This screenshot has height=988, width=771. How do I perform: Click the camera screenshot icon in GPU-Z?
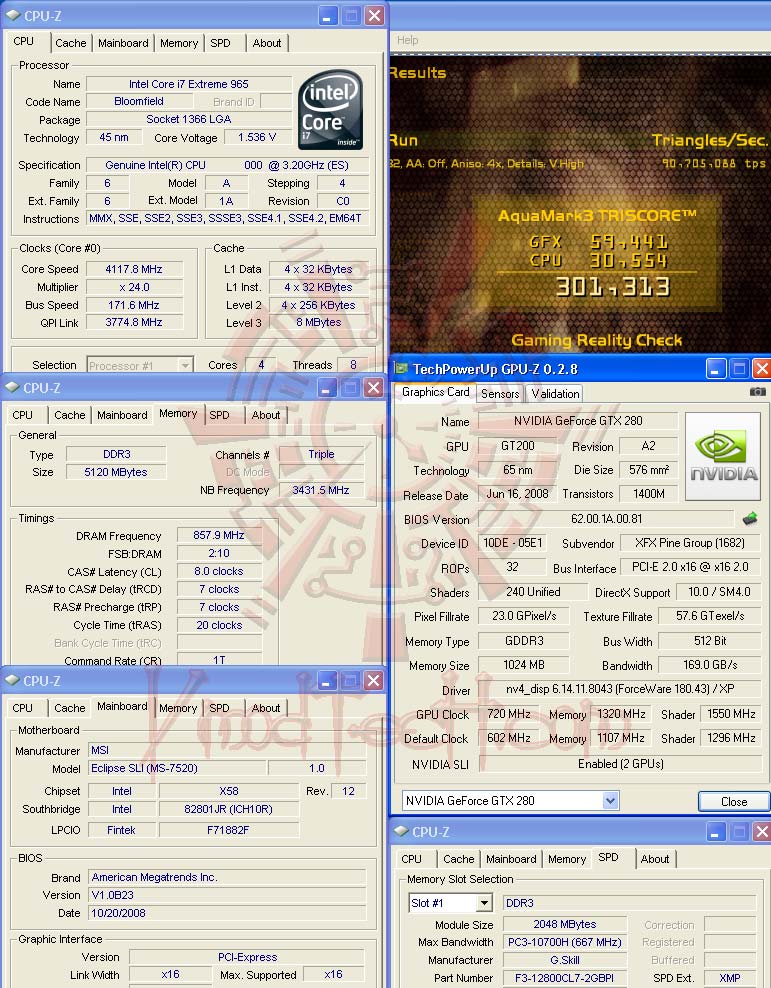[x=758, y=391]
